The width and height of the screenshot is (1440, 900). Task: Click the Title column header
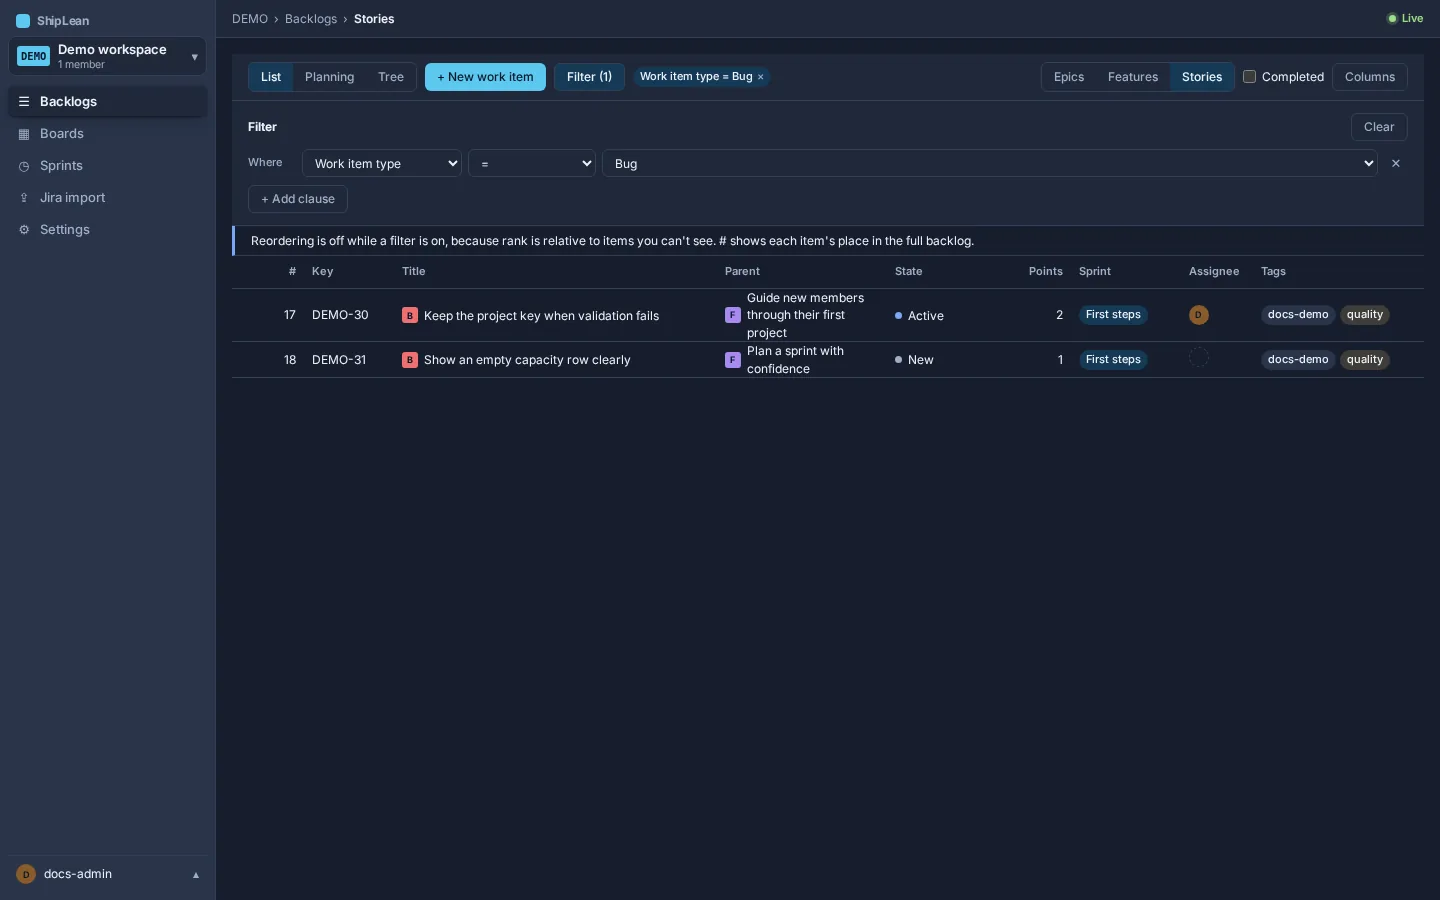(414, 272)
